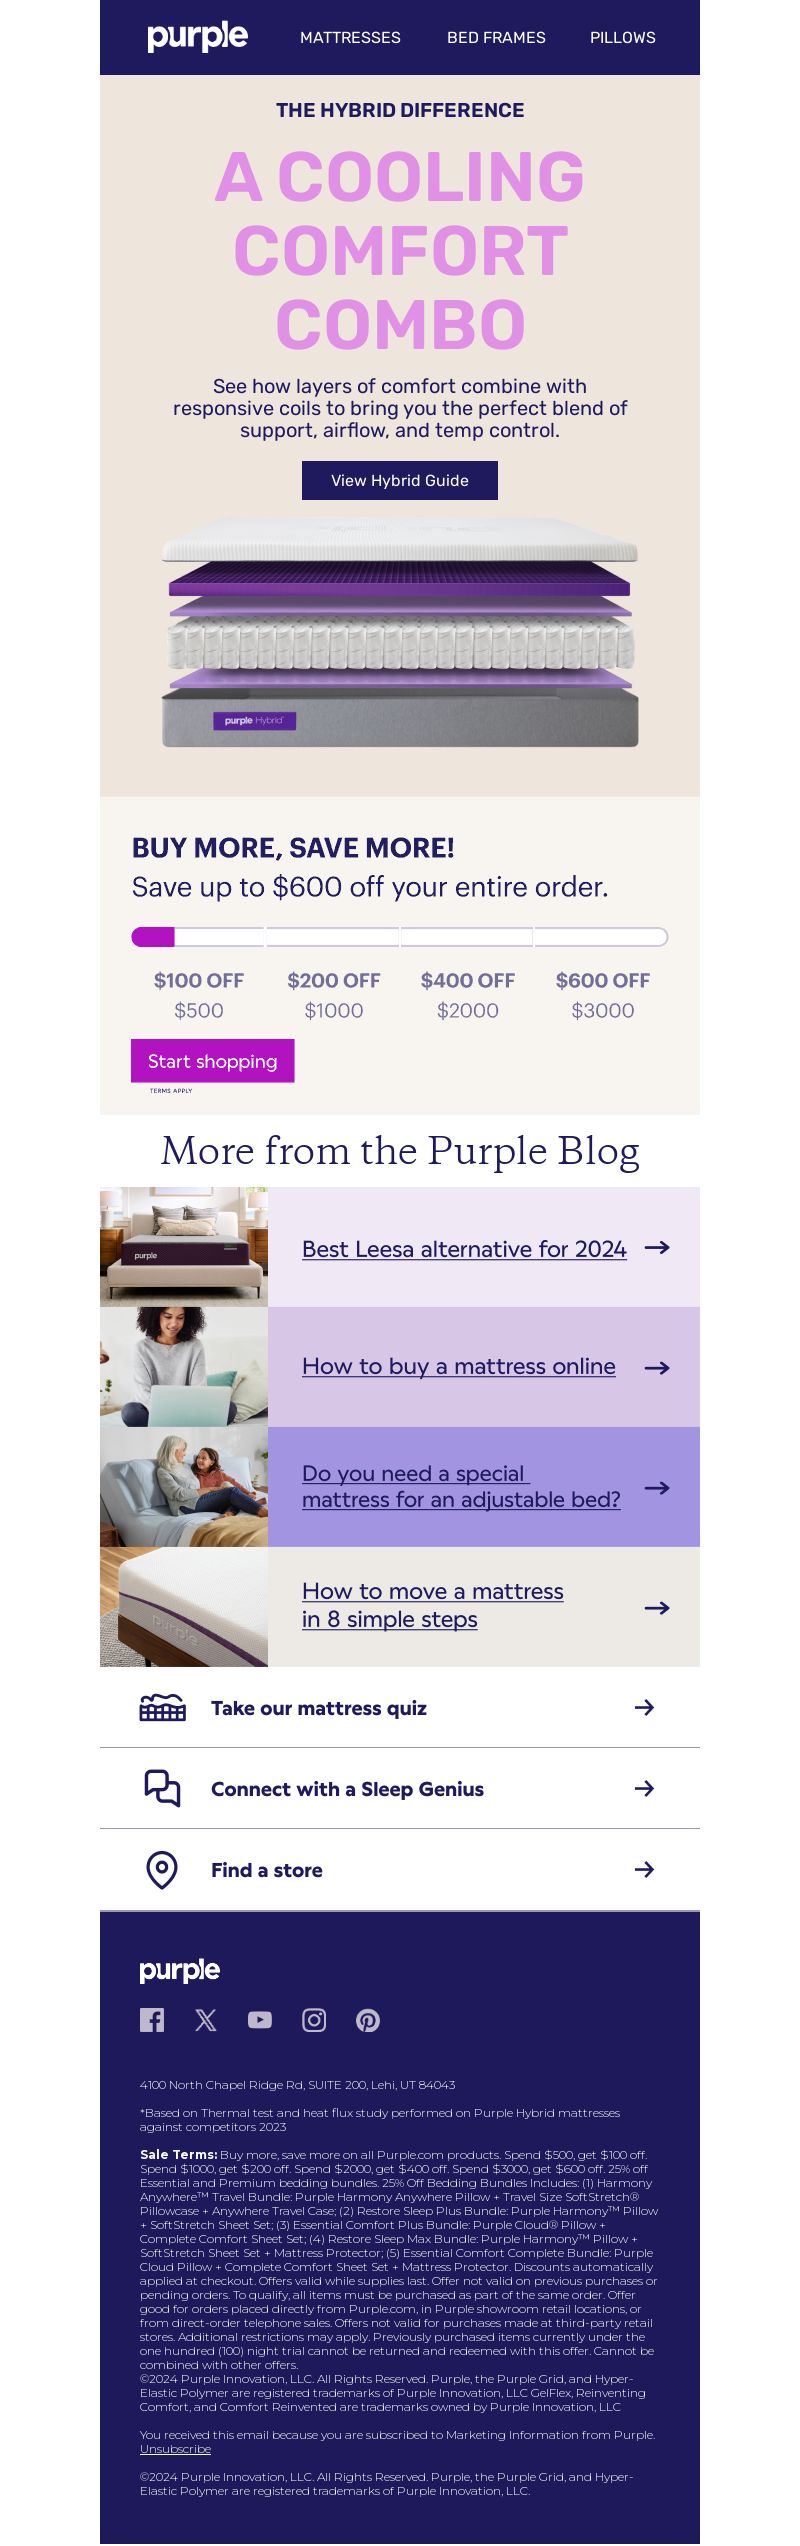This screenshot has width=800, height=2546.
Task: Click the Purple logo in the header
Action: point(197,37)
